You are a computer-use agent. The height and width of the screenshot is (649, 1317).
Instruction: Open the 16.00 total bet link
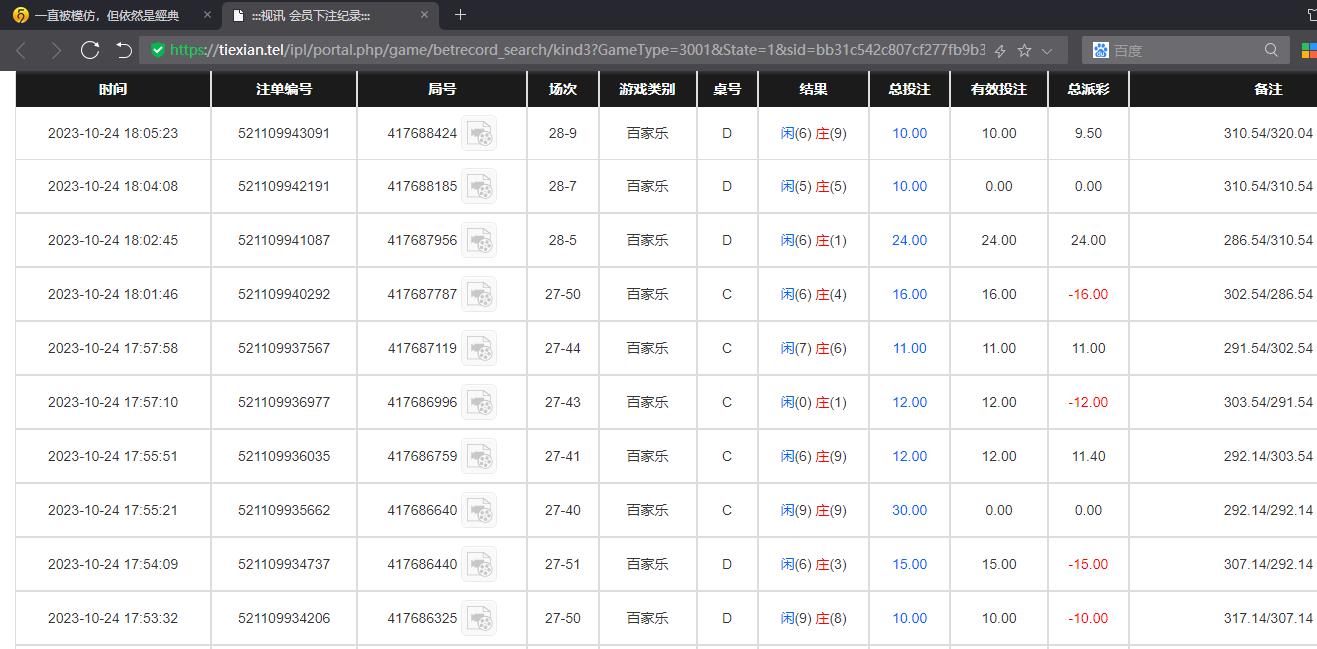[x=910, y=294]
